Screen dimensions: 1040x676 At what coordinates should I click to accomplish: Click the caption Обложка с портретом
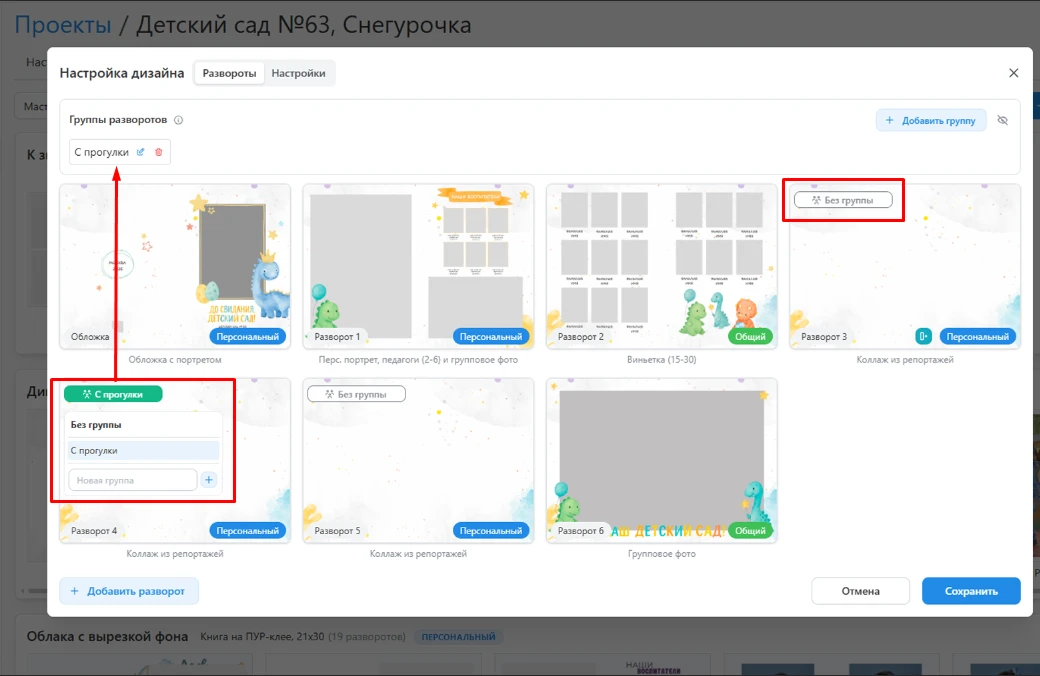(175, 360)
